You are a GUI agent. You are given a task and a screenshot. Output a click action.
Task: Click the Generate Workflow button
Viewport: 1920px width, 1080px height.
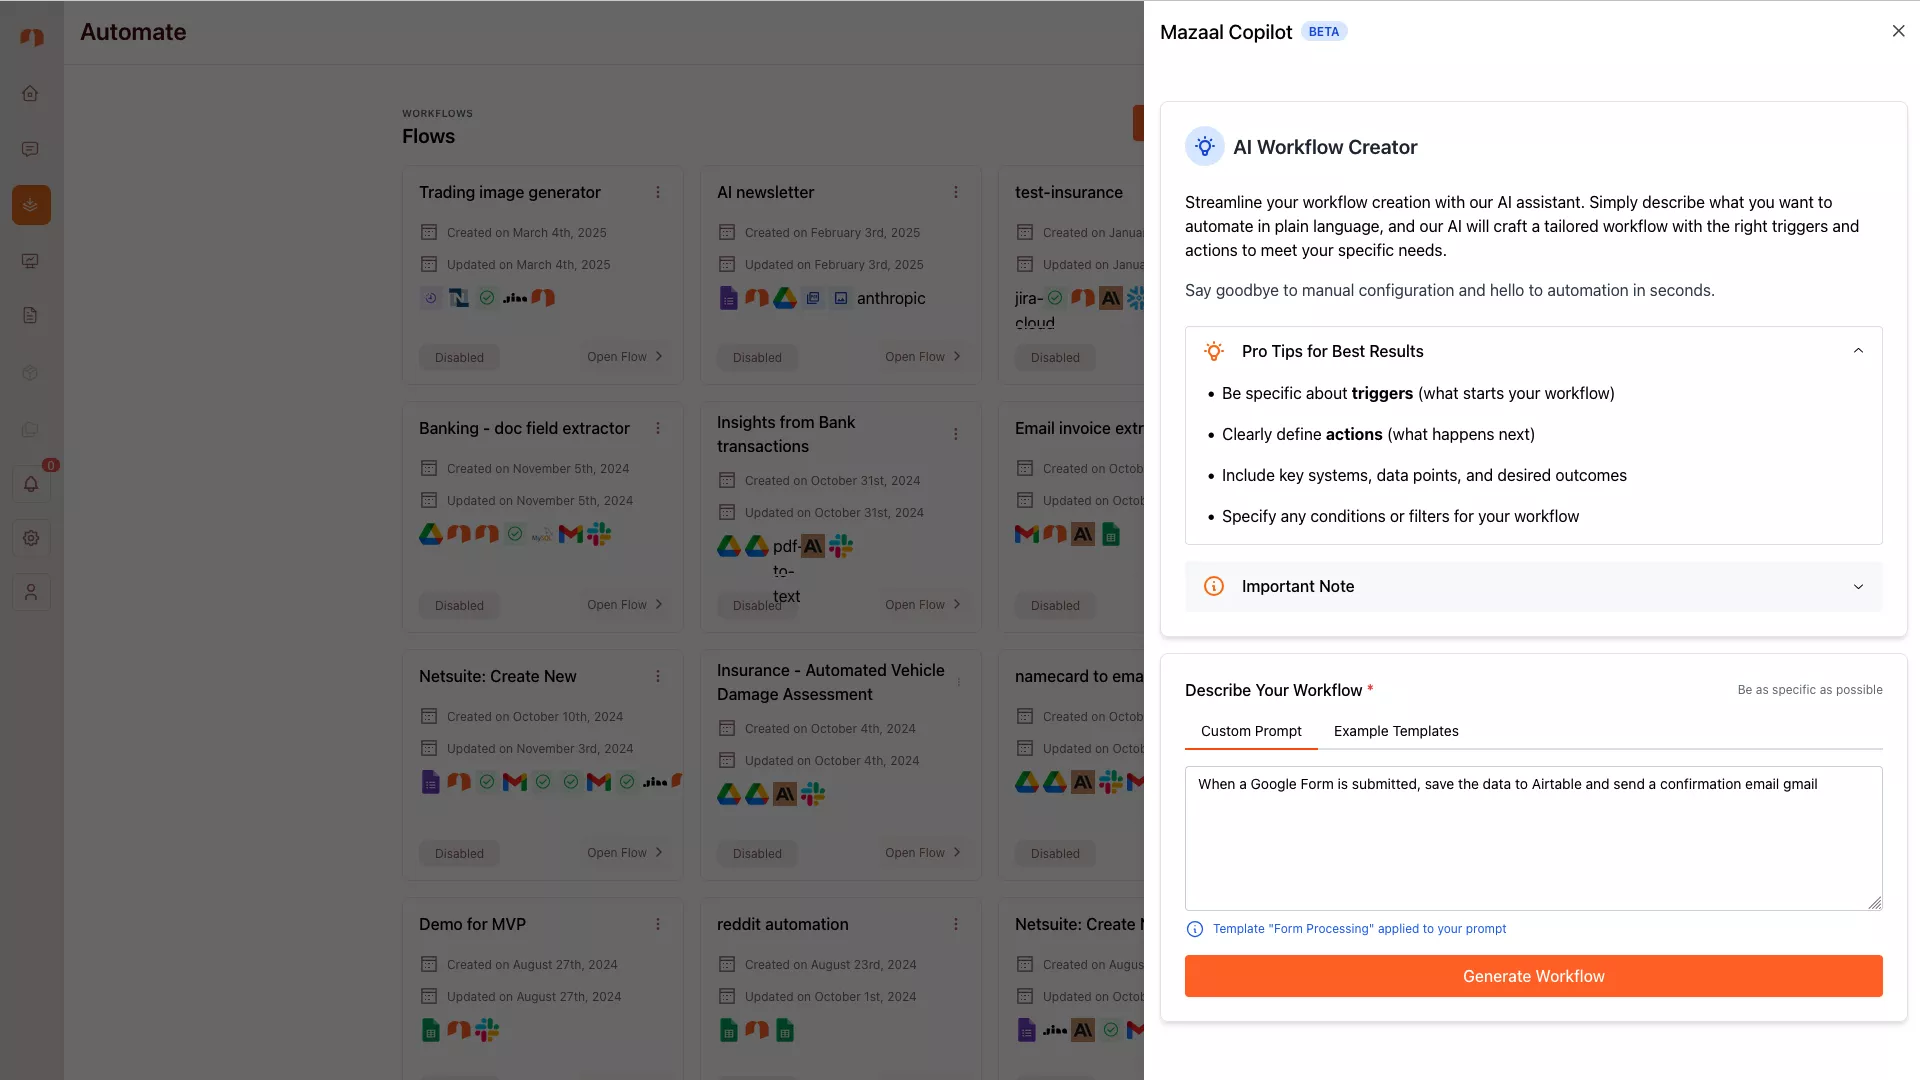tap(1533, 976)
